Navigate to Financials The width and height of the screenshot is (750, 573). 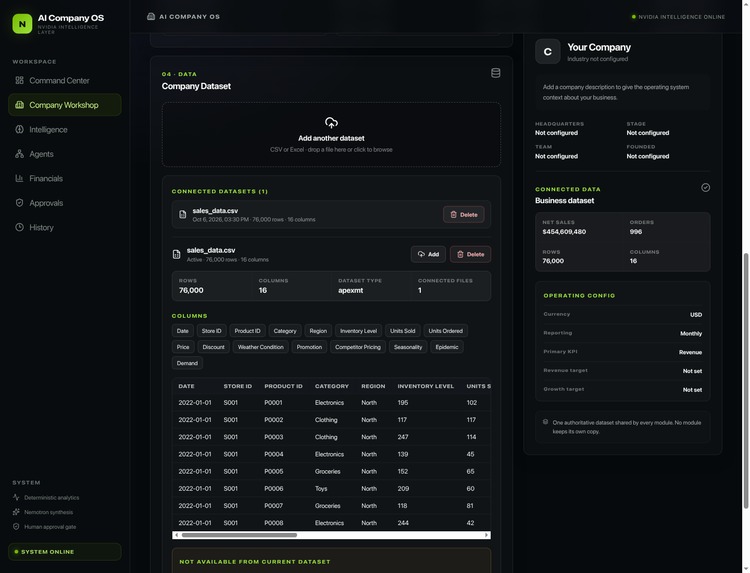pyautogui.click(x=65, y=178)
